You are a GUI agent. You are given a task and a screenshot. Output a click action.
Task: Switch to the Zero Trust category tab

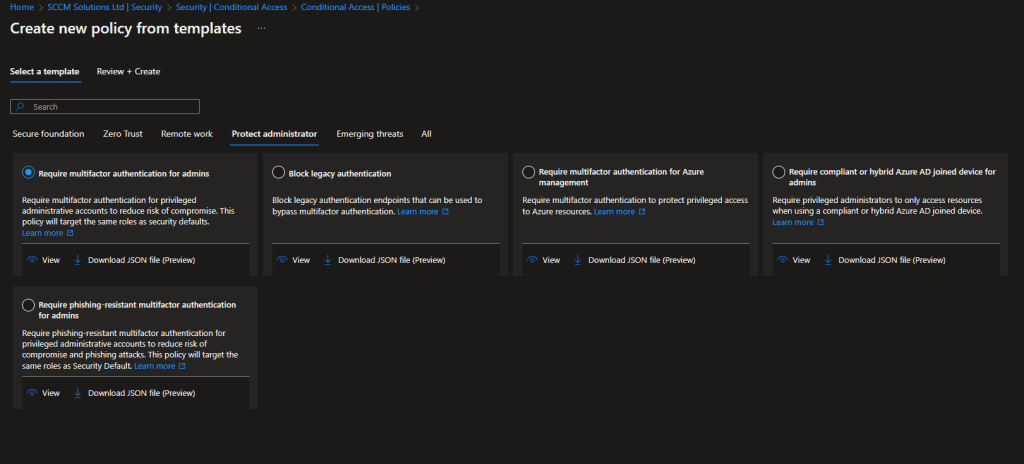(124, 134)
